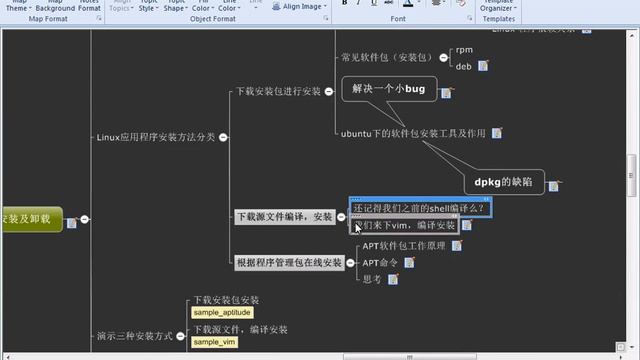
Task: Click the vertical scrollbar down arrow
Action: pos(631,347)
